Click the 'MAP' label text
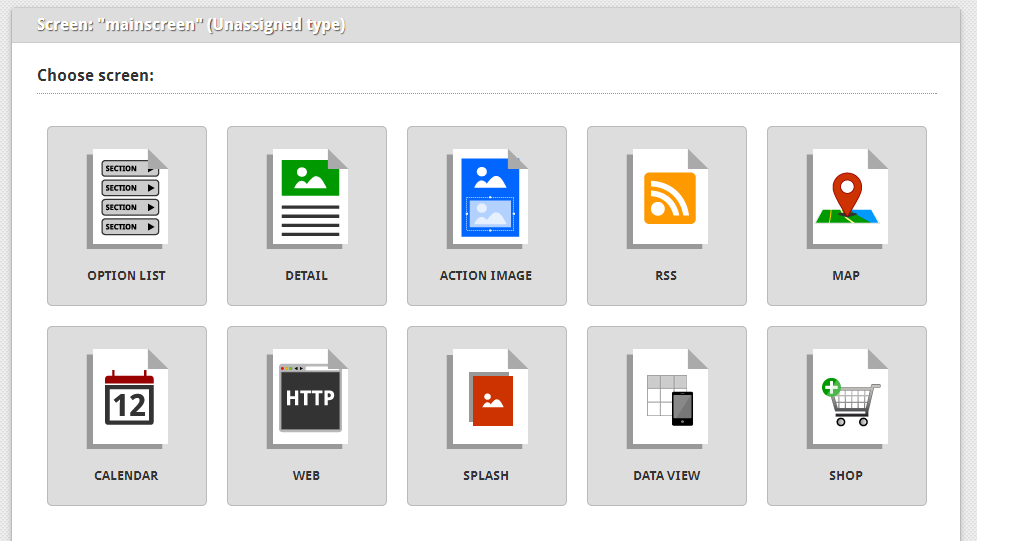This screenshot has width=1018, height=541. pyautogui.click(x=846, y=275)
